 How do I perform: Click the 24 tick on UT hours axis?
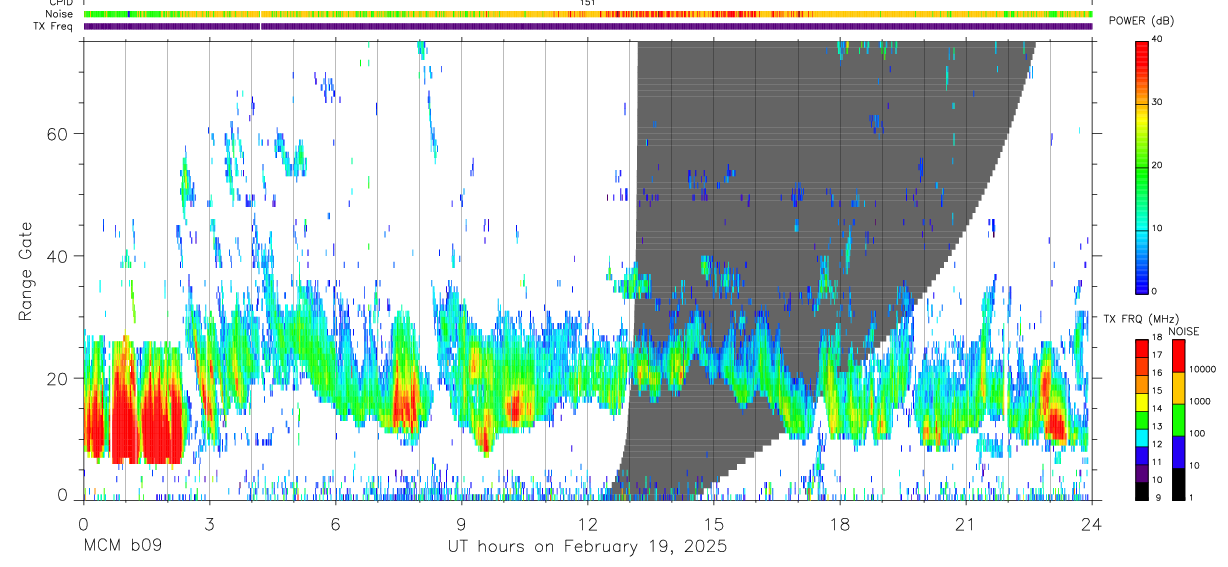[x=1091, y=523]
